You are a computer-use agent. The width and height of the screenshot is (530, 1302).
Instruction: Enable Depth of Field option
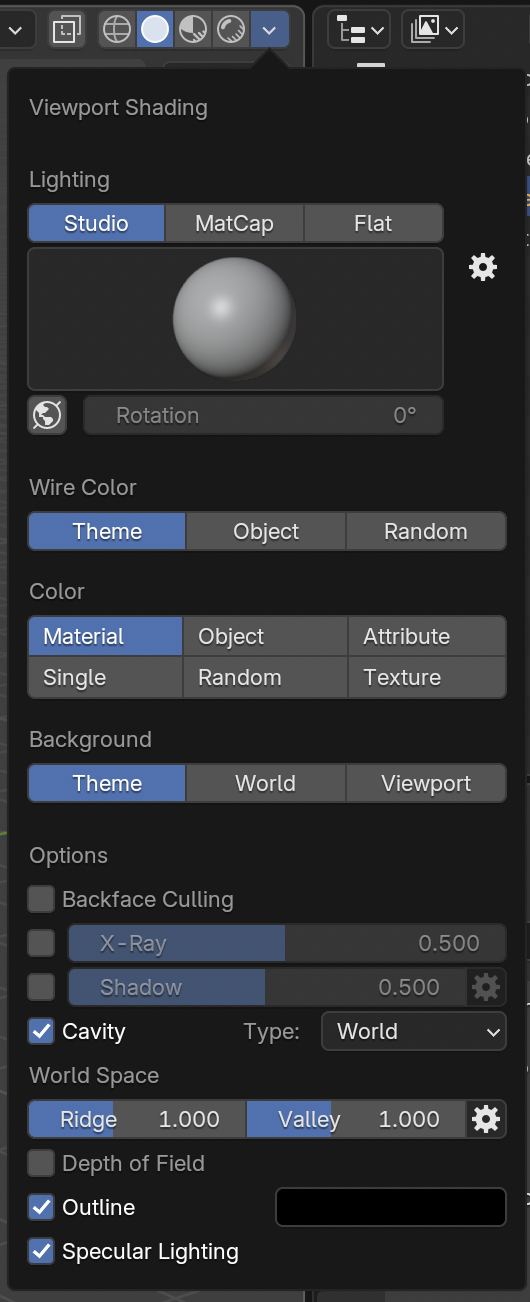pos(41,1163)
